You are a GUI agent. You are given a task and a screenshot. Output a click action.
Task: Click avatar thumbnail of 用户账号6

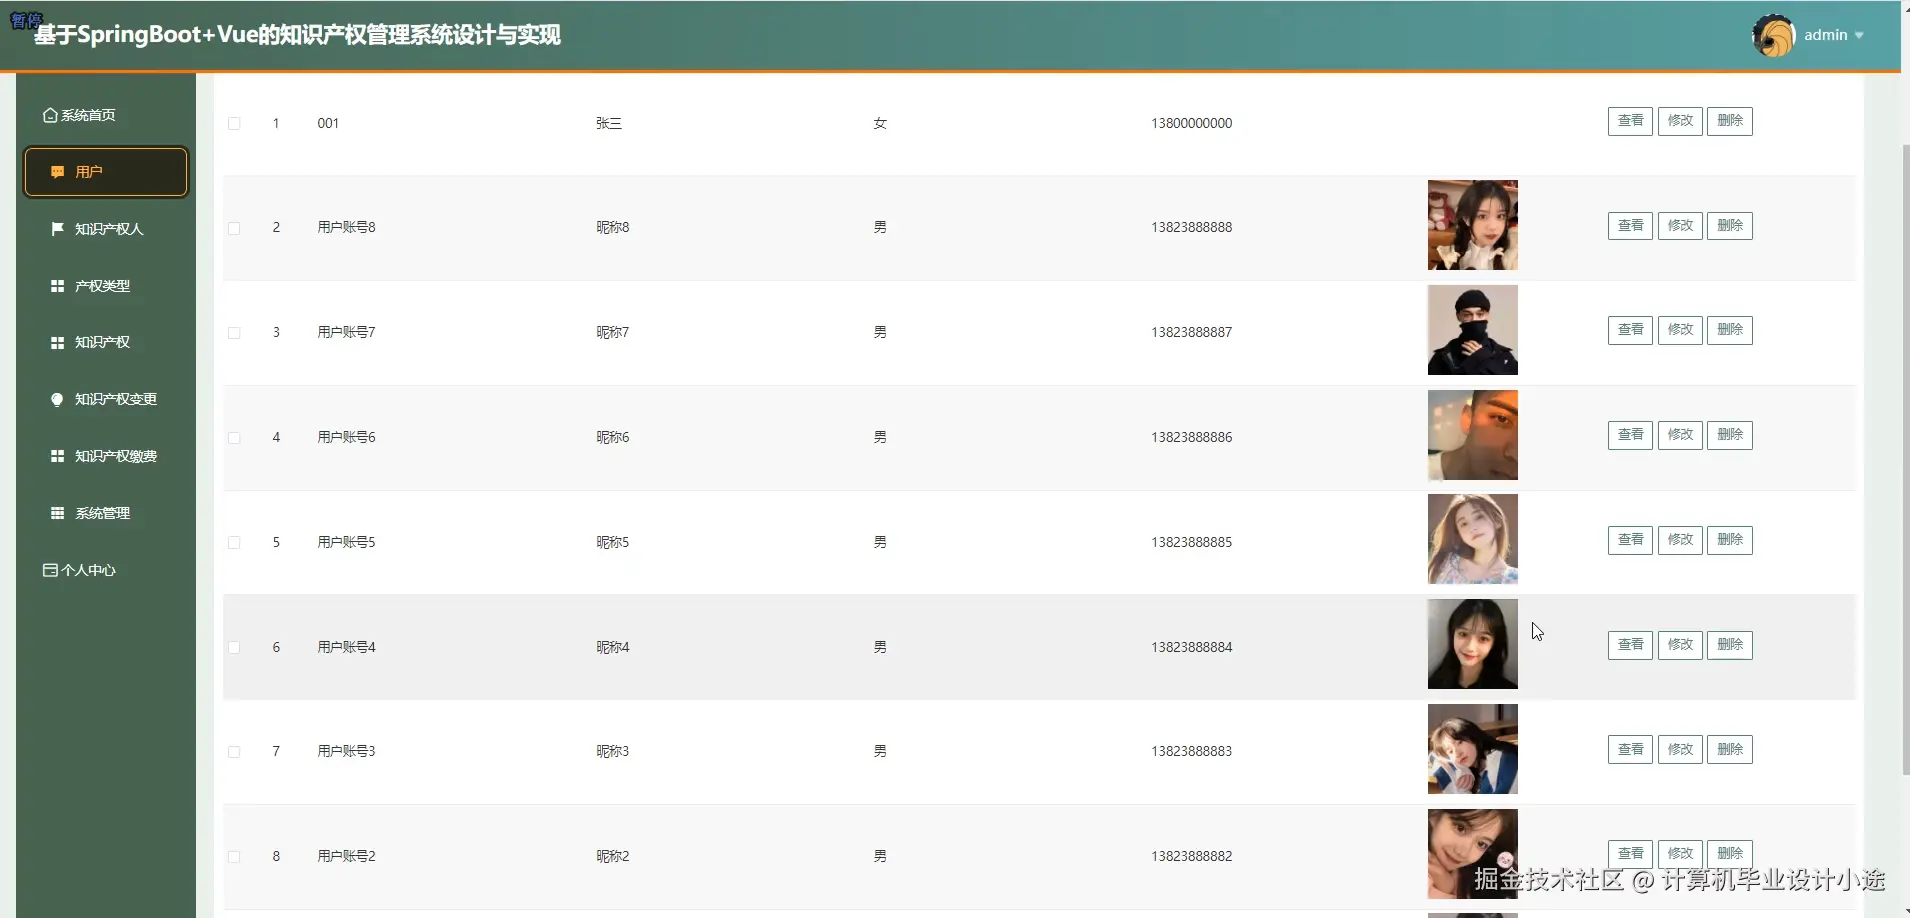pyautogui.click(x=1473, y=435)
